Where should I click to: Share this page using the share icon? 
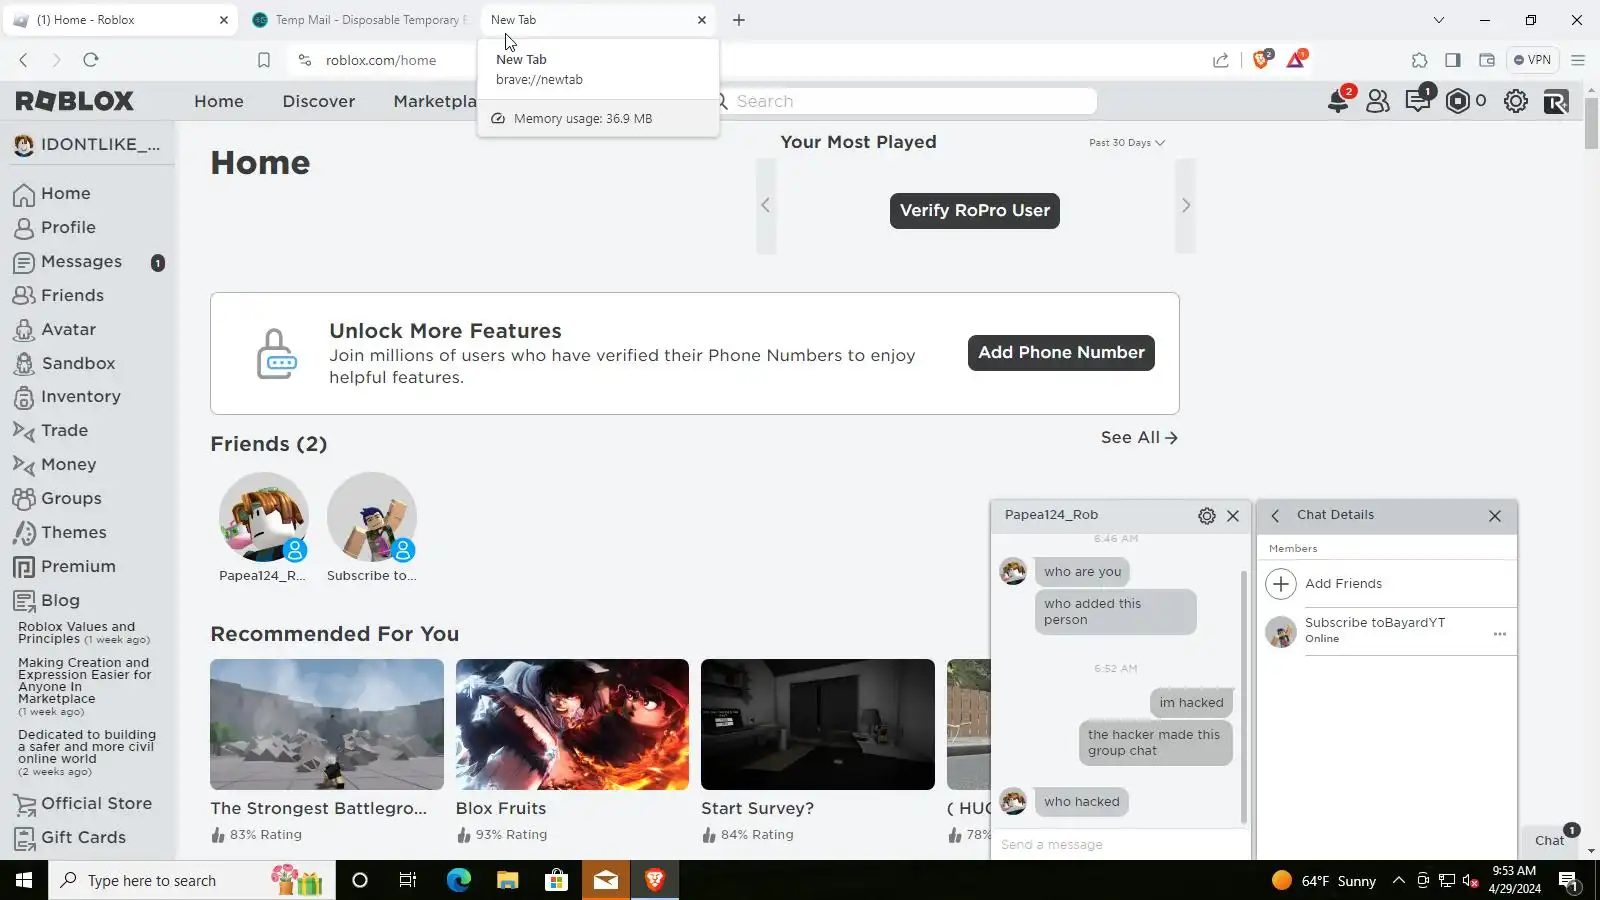coord(1221,60)
